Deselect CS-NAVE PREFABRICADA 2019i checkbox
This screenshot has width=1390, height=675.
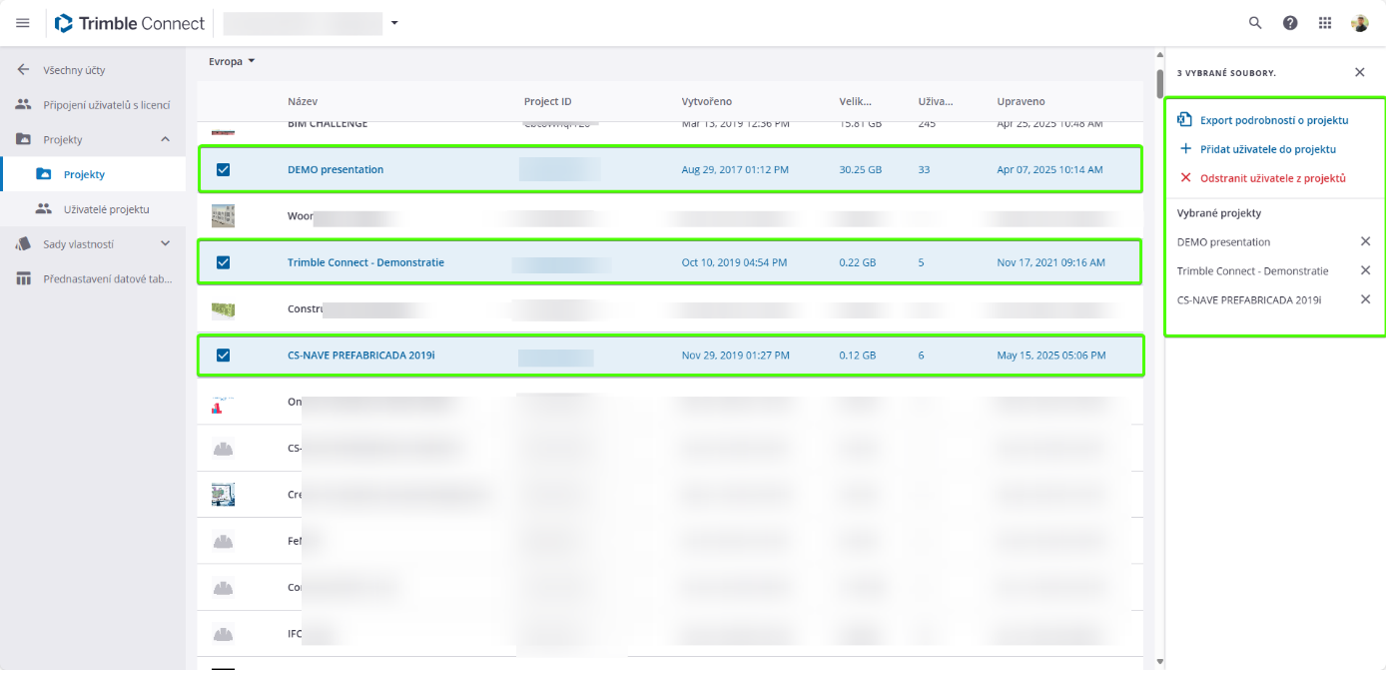223,355
